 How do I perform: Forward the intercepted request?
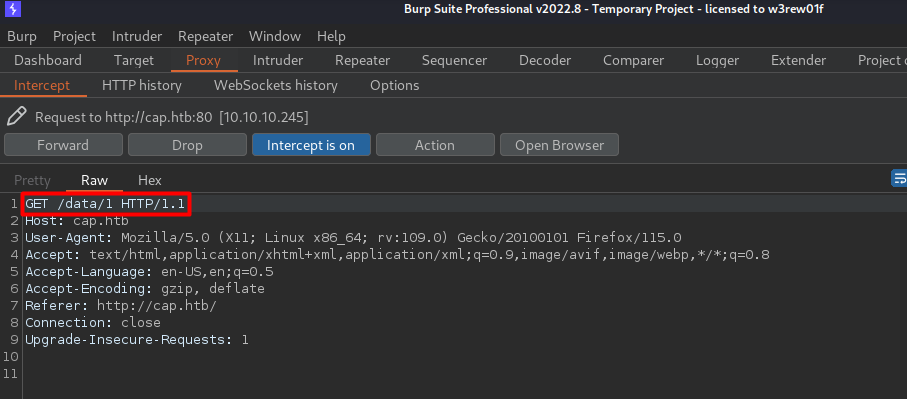click(x=63, y=145)
